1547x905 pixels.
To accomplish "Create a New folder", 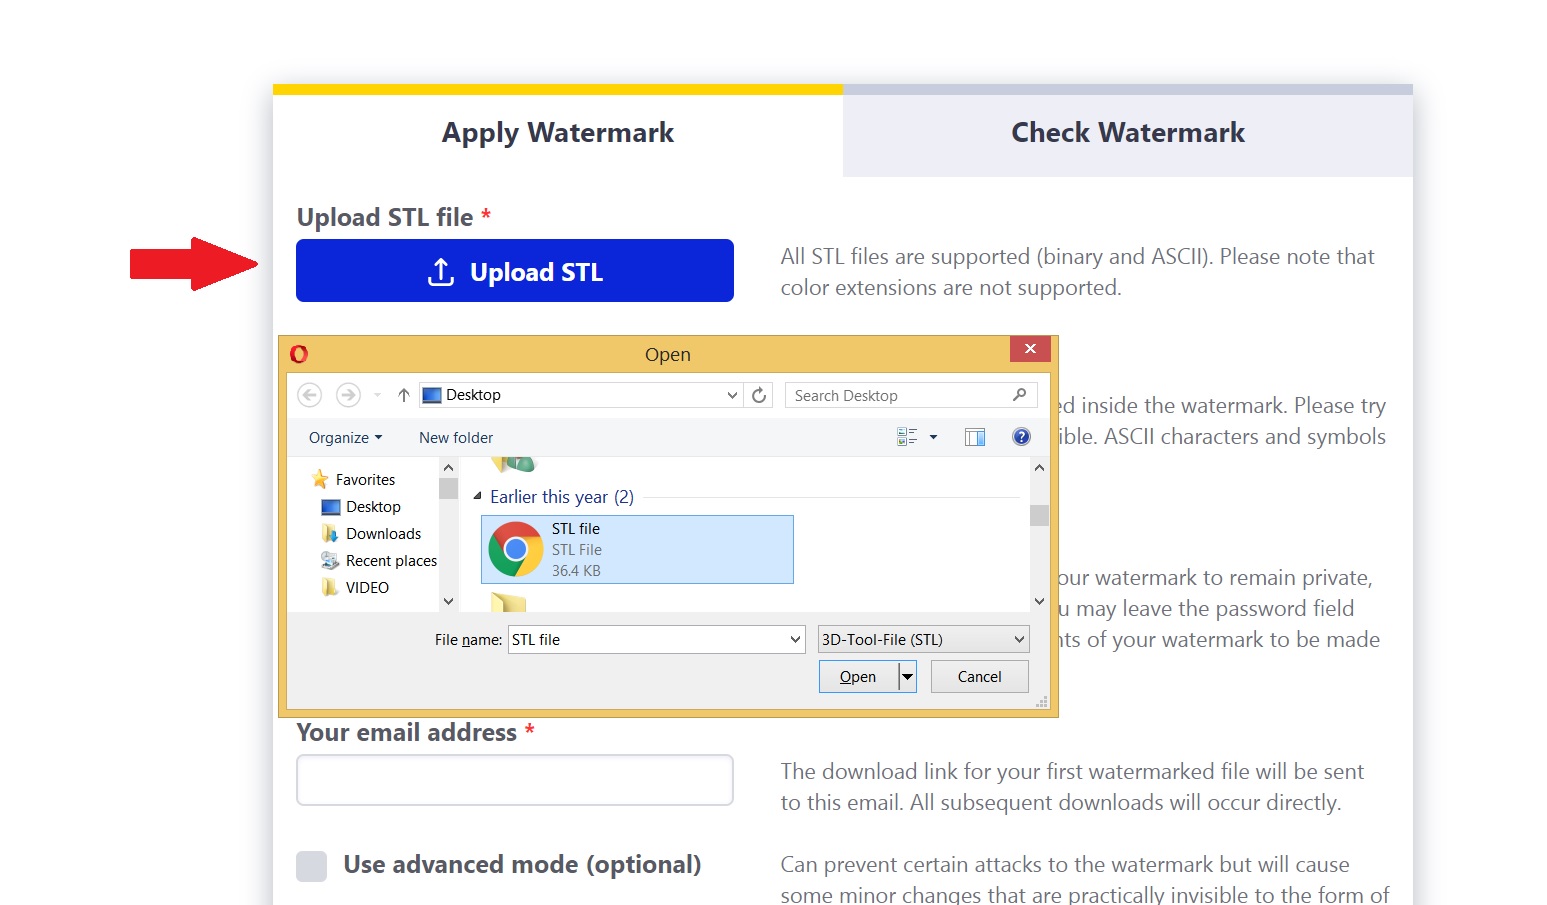I will pos(456,437).
